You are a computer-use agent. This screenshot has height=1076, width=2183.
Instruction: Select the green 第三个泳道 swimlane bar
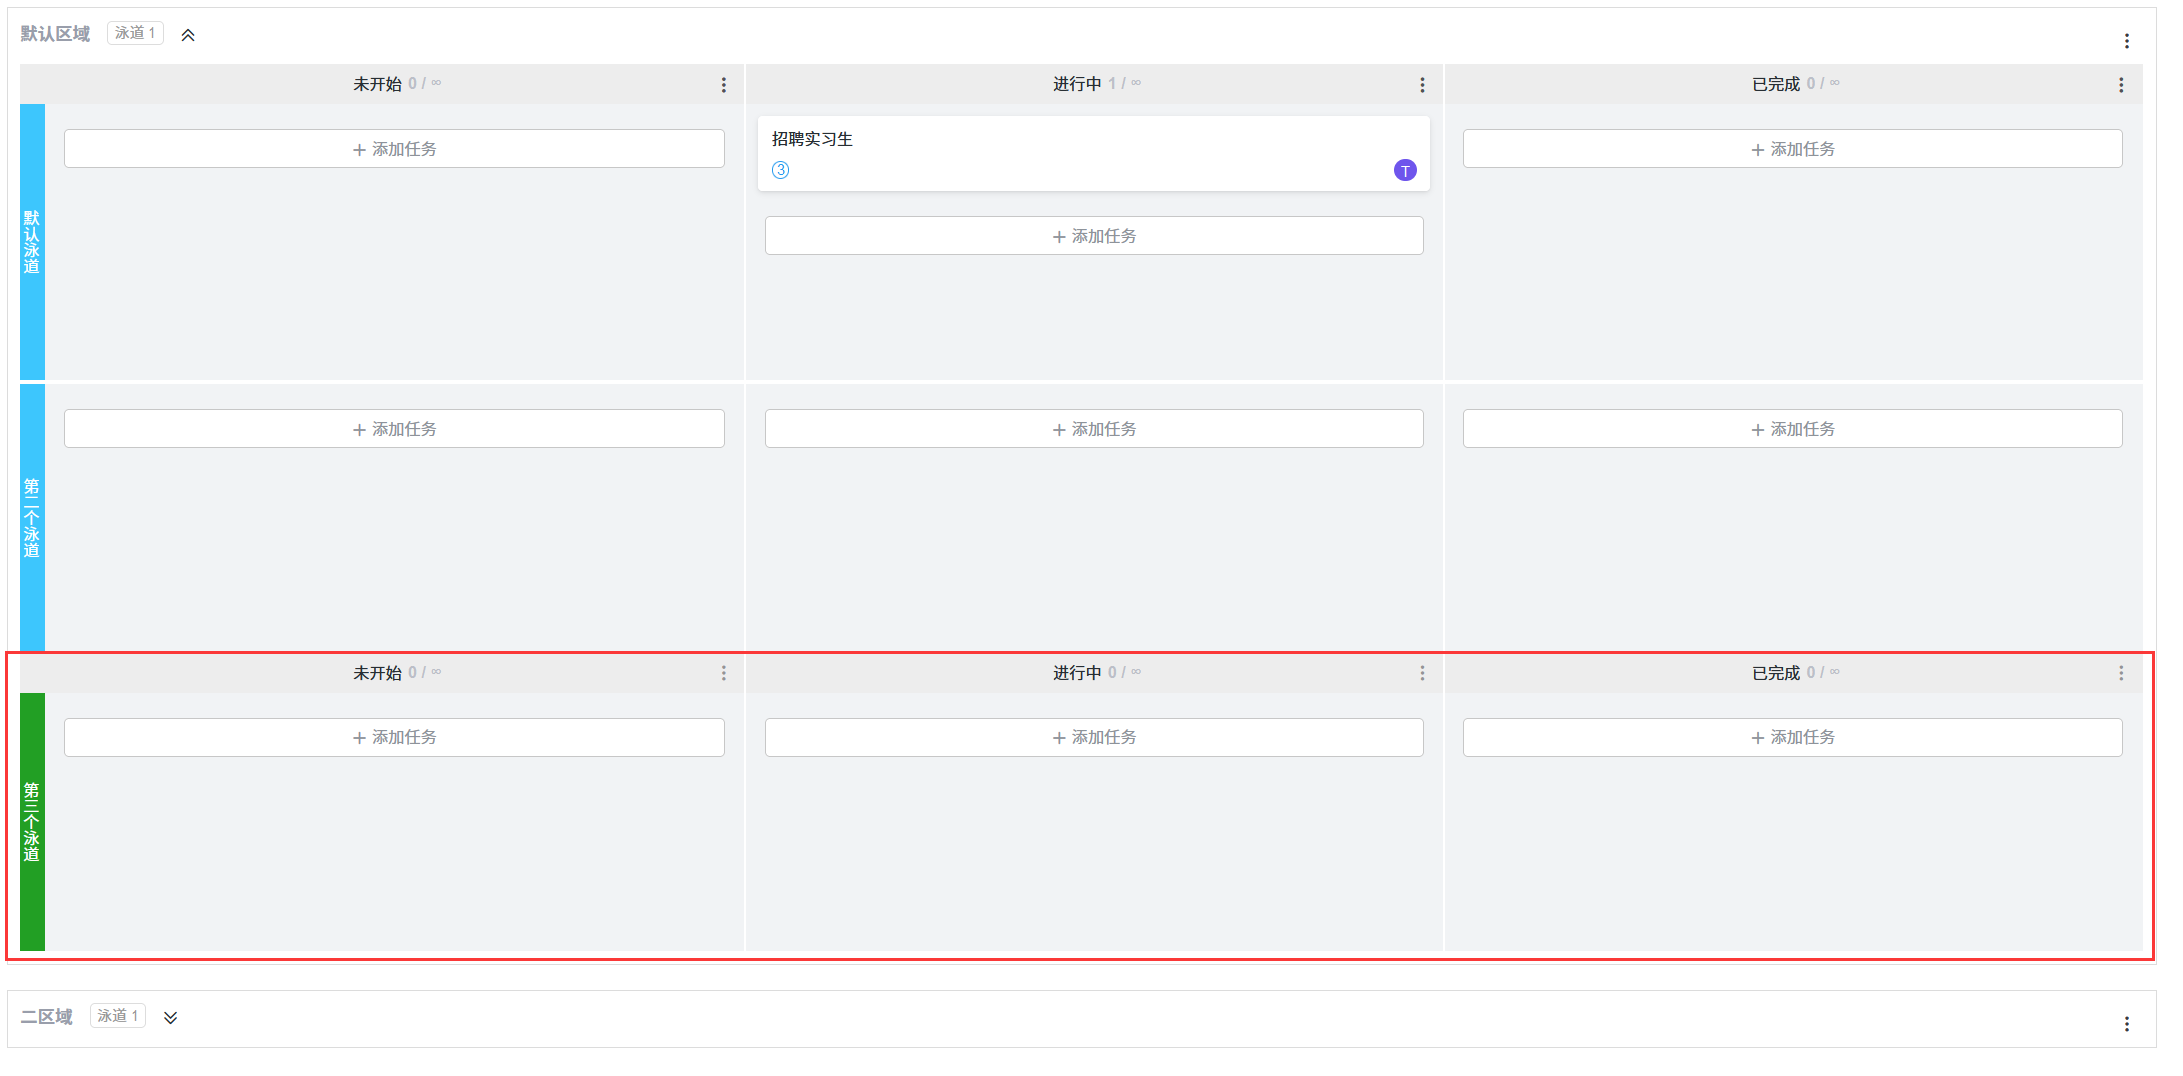[x=32, y=821]
